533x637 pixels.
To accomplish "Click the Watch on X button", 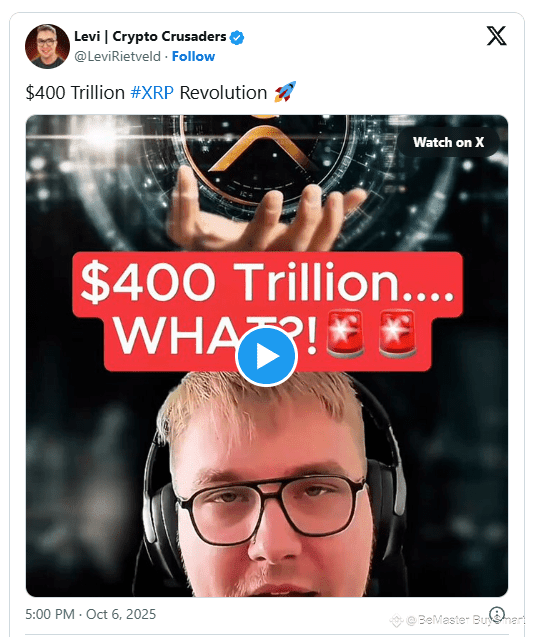I will (448, 142).
